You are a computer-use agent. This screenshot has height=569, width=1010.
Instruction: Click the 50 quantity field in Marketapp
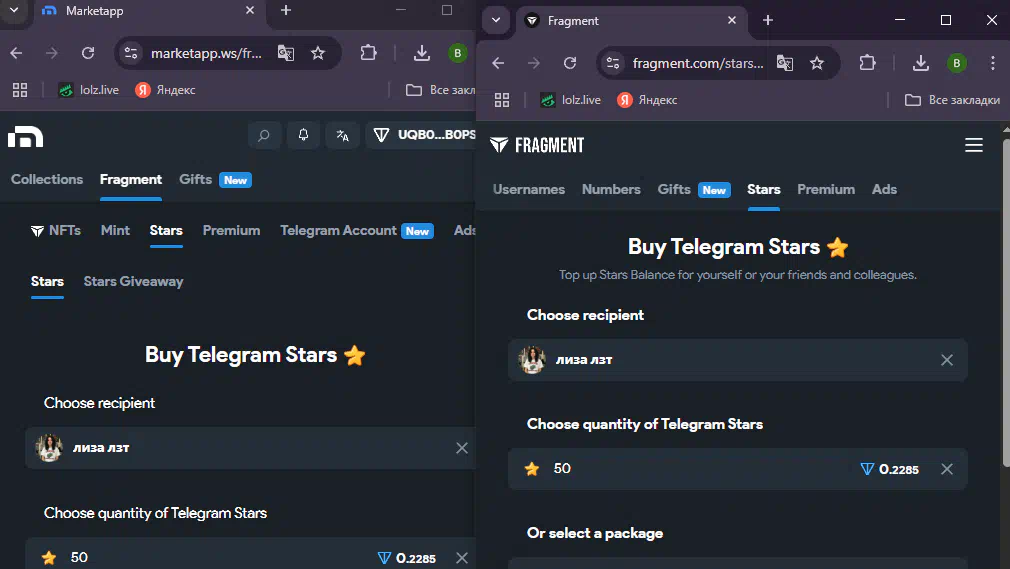(x=251, y=555)
